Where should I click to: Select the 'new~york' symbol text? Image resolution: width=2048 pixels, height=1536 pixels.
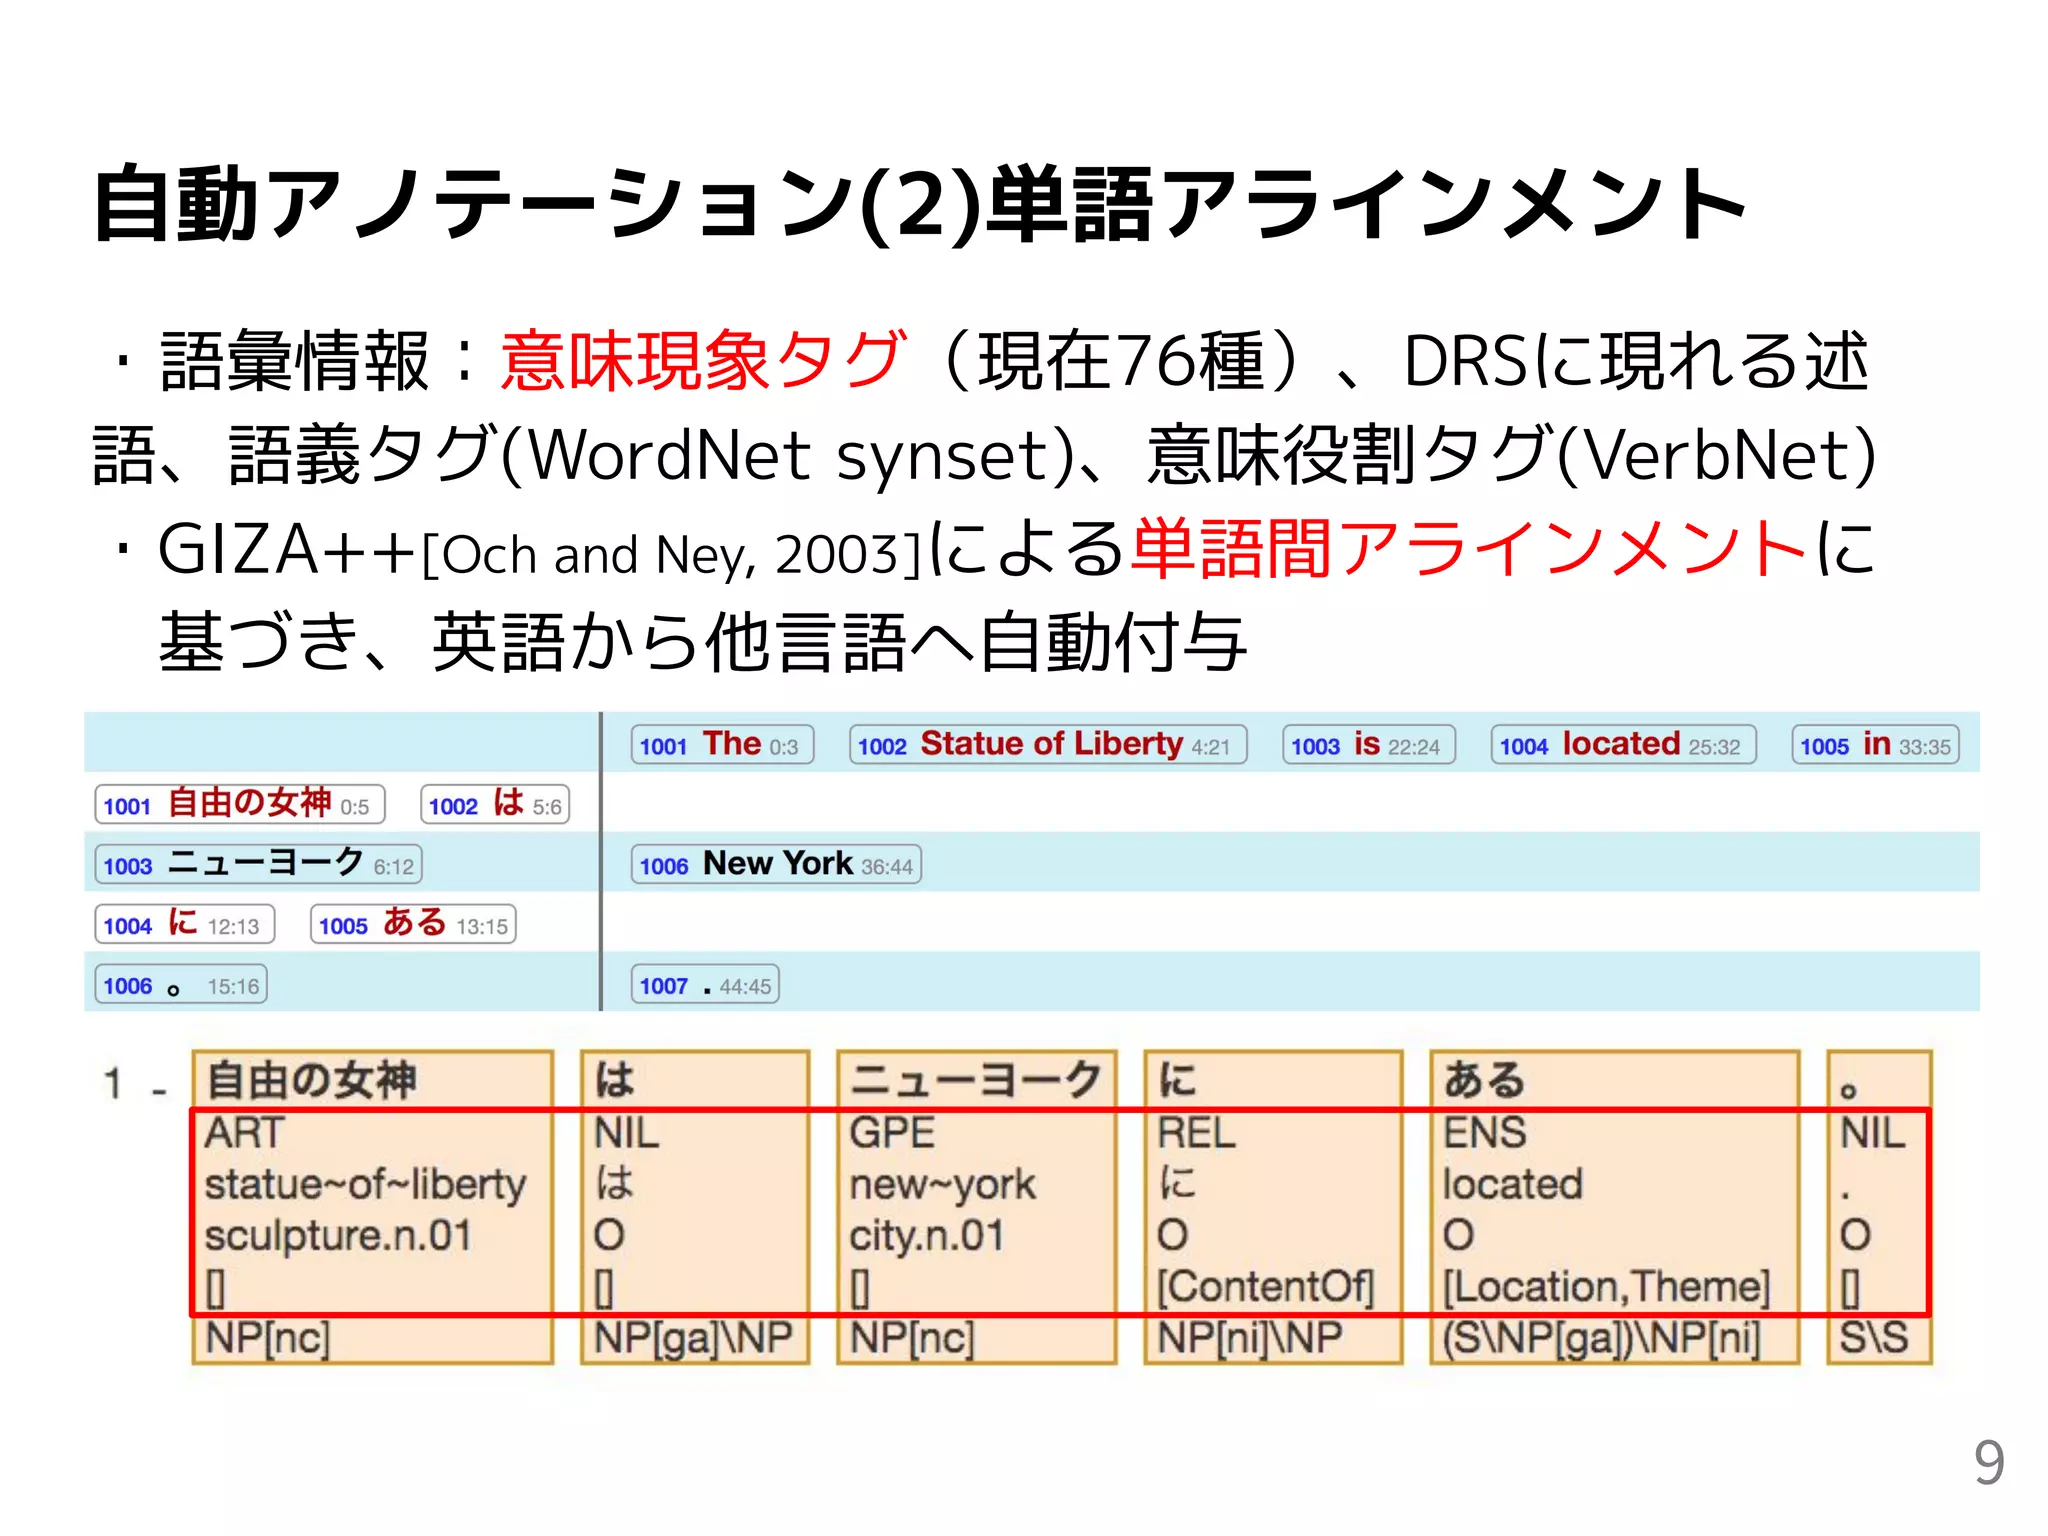(x=942, y=1185)
